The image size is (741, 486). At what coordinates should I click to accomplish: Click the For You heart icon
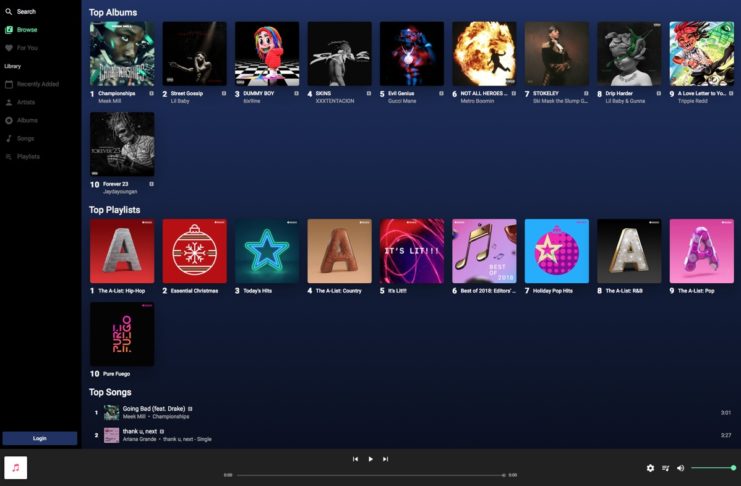9,48
